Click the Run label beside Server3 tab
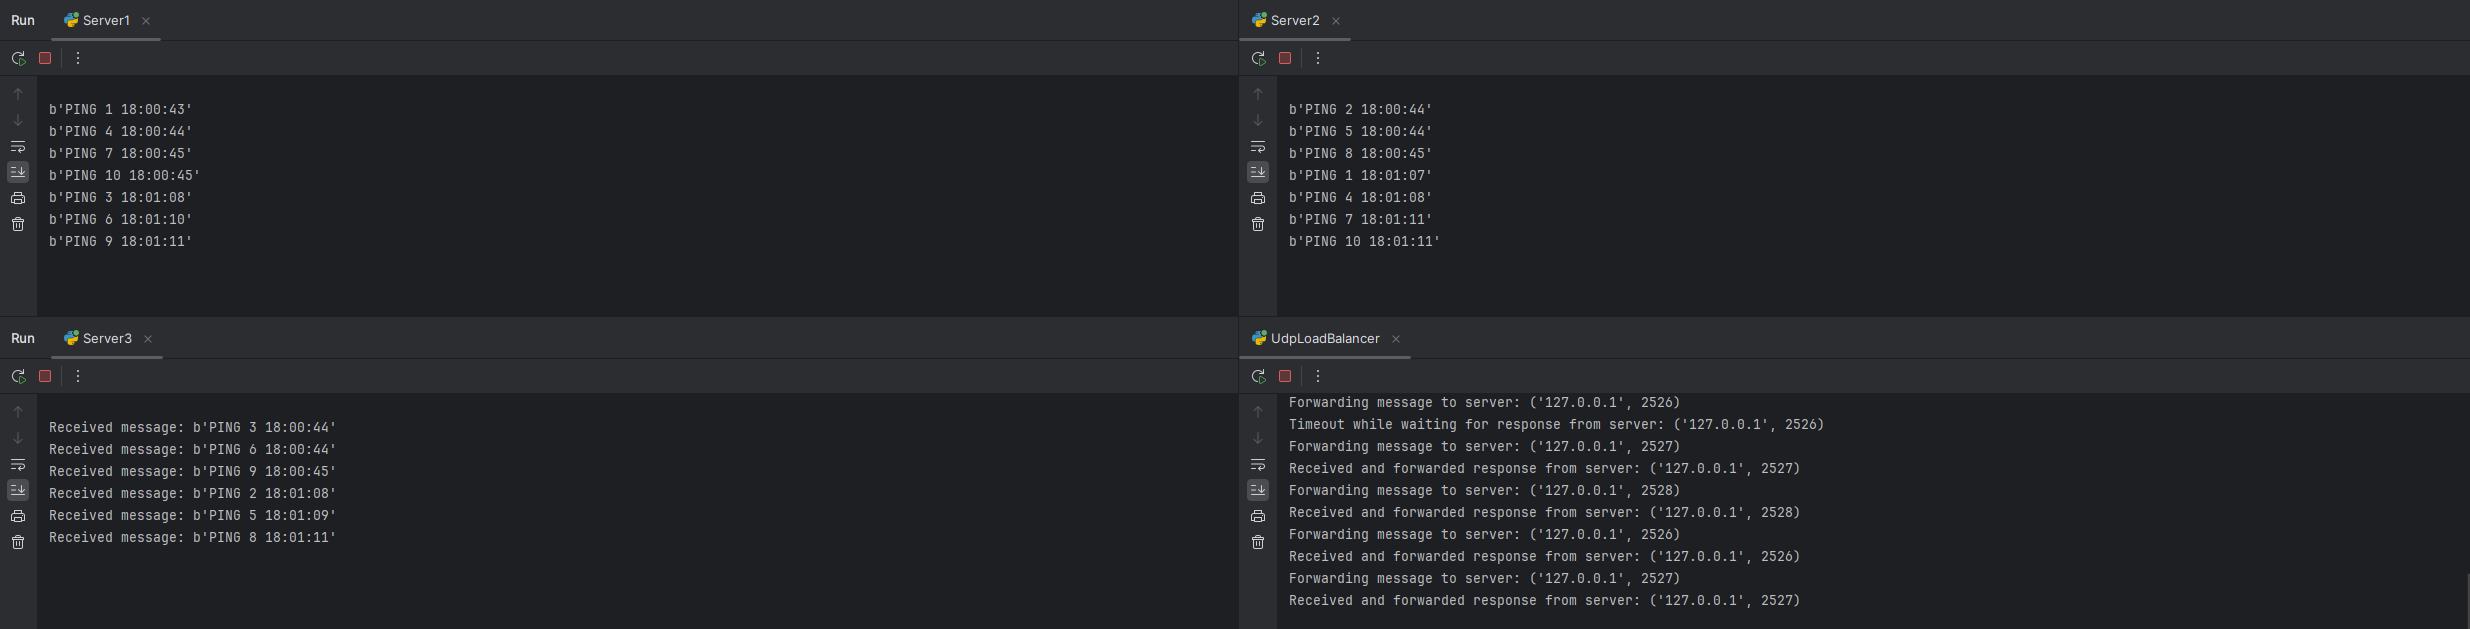The width and height of the screenshot is (2470, 629). click(x=22, y=339)
